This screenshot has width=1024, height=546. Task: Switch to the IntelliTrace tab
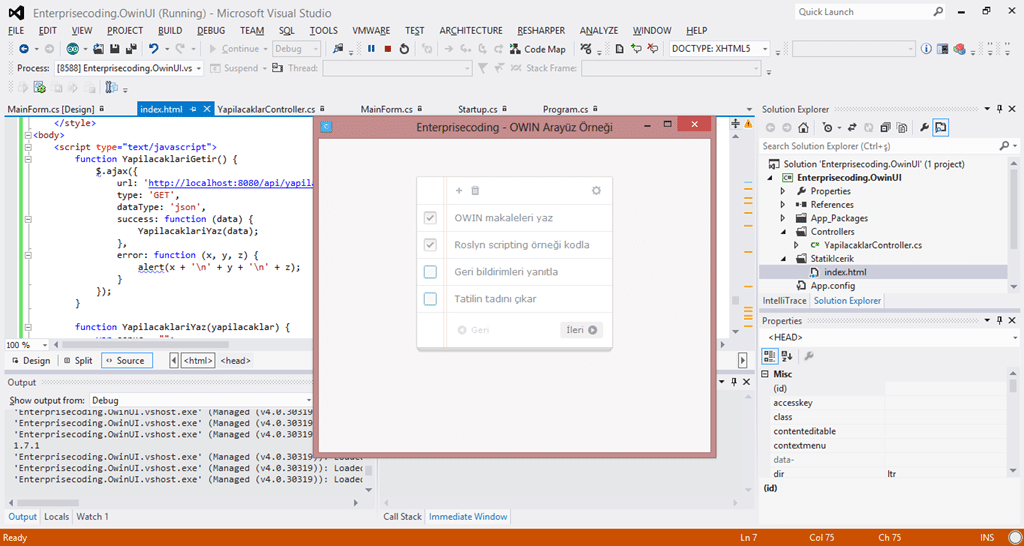784,301
